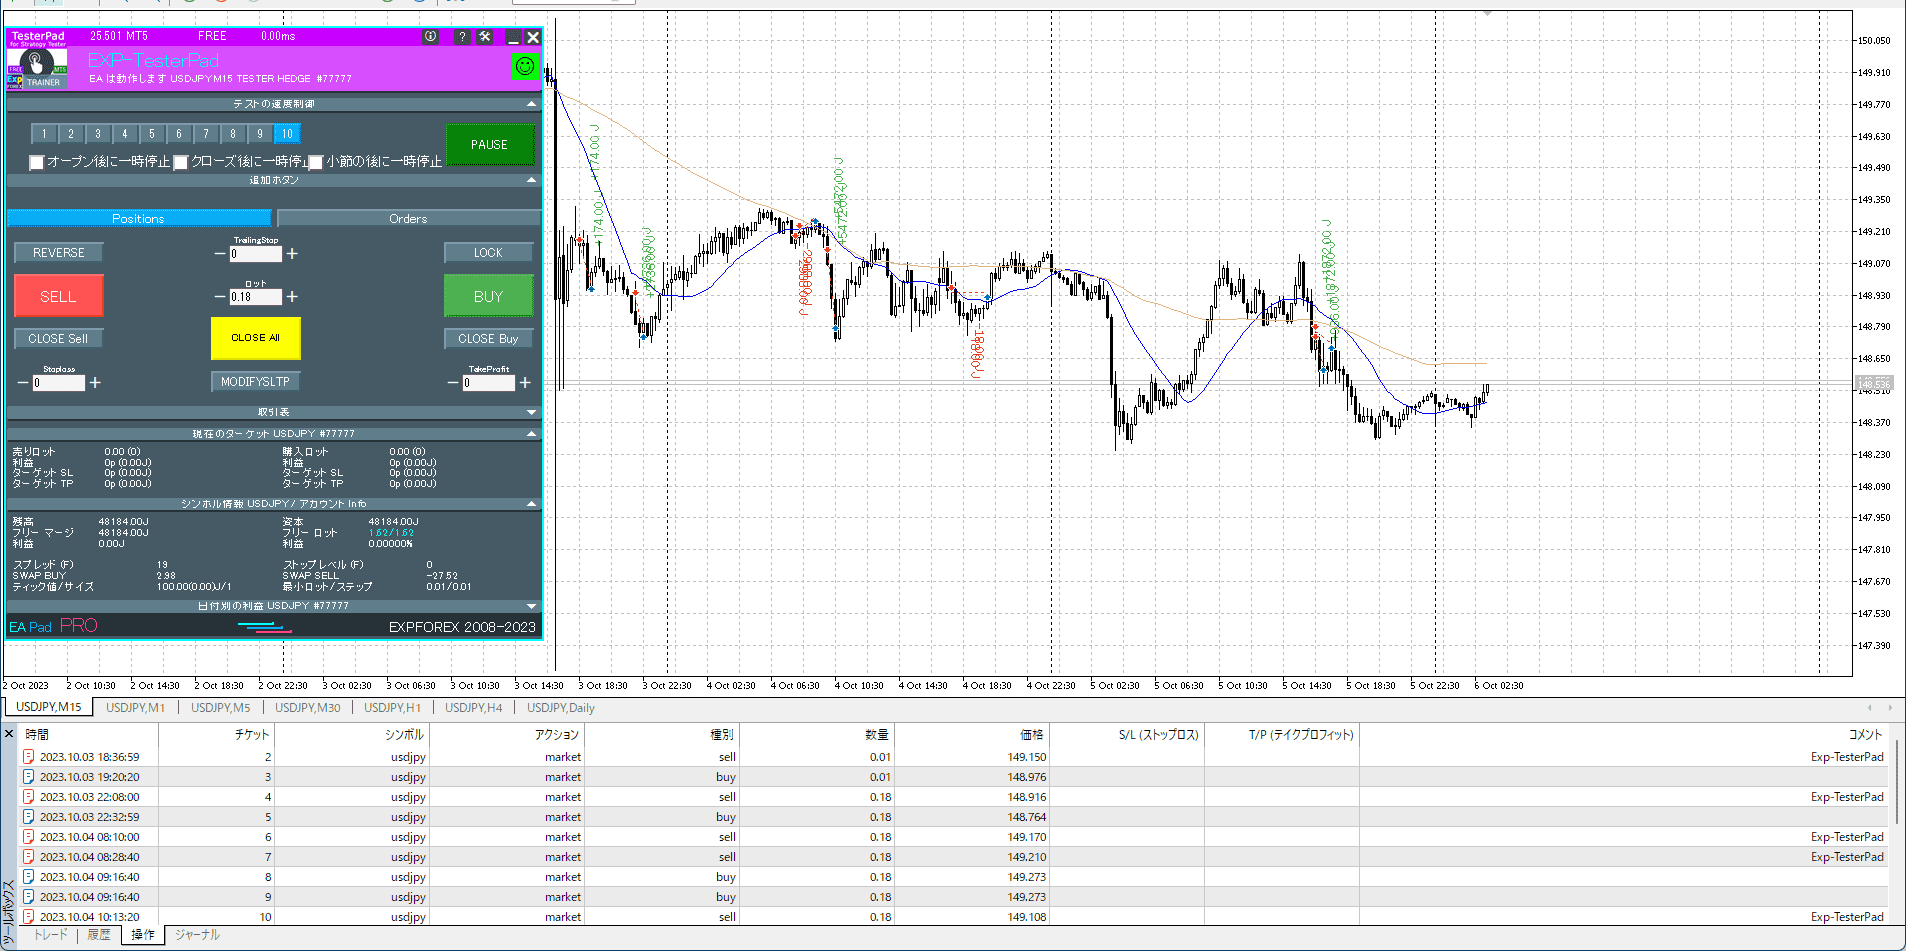Viewport: 1906px width, 951px height.
Task: Open the question mark help icon
Action: point(461,36)
